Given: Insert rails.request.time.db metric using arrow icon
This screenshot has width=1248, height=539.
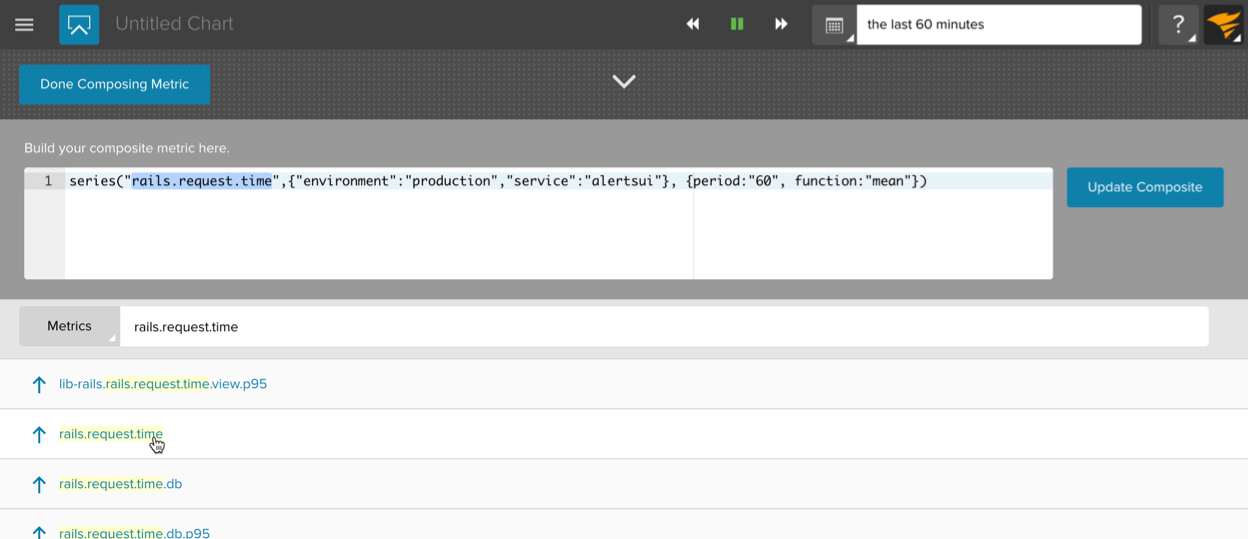Looking at the screenshot, I should (x=39, y=485).
